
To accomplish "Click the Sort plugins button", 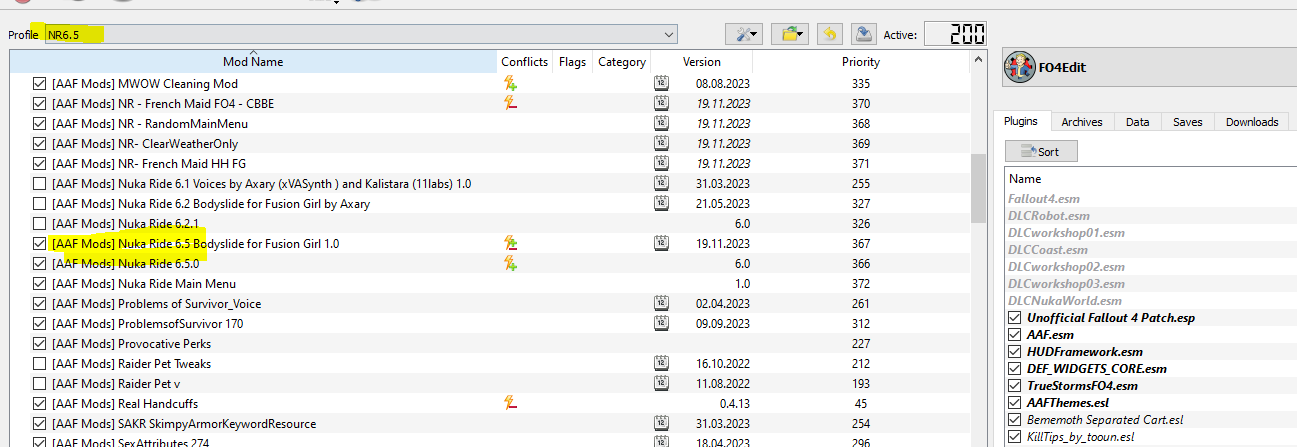I will pyautogui.click(x=1042, y=151).
